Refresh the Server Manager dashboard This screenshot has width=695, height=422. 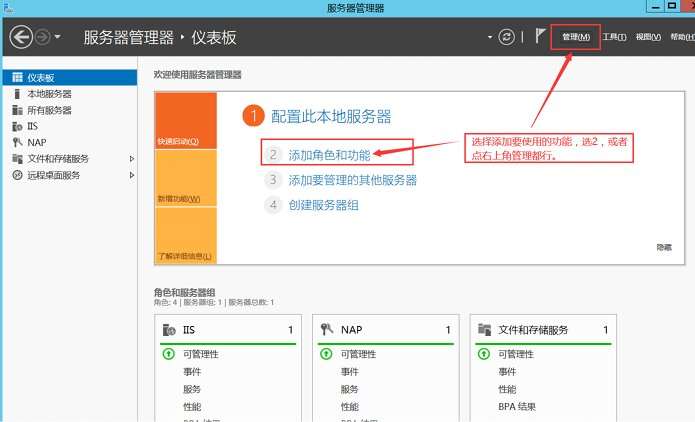pos(506,37)
